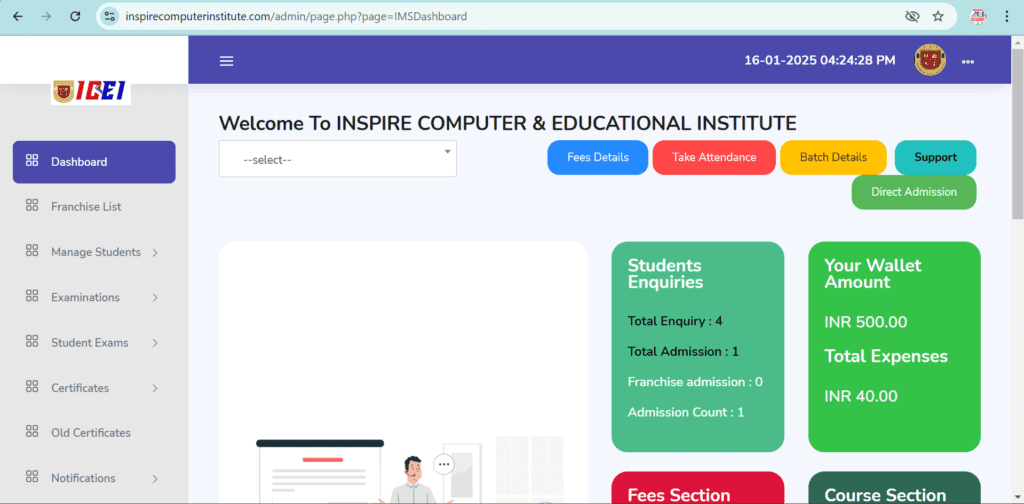Expand Certificates submenu chevron
This screenshot has height=504, width=1024.
click(x=155, y=388)
